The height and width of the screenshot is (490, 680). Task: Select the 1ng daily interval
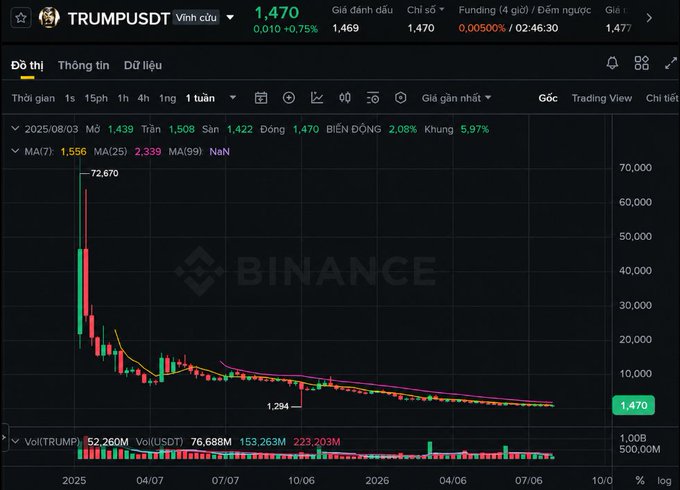pyautogui.click(x=167, y=98)
